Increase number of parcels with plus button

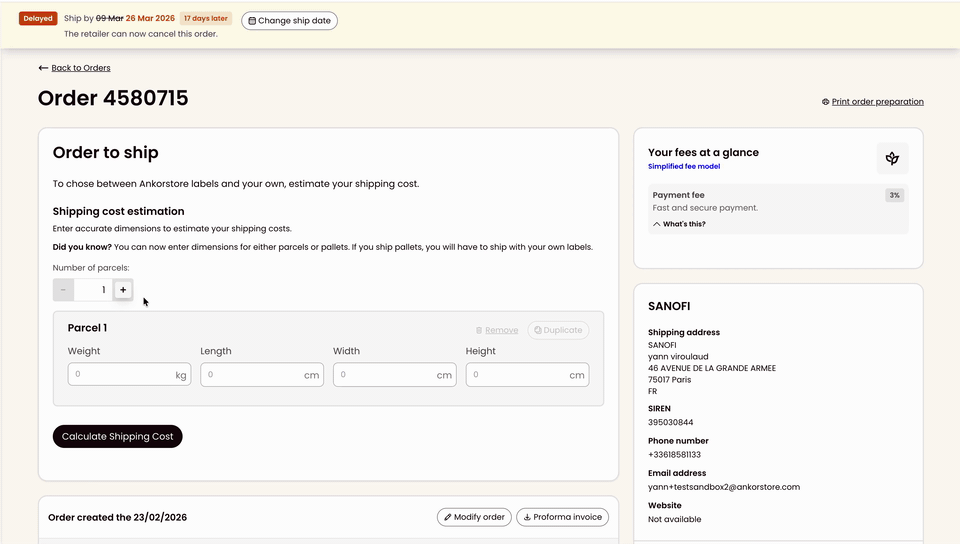pyautogui.click(x=123, y=289)
